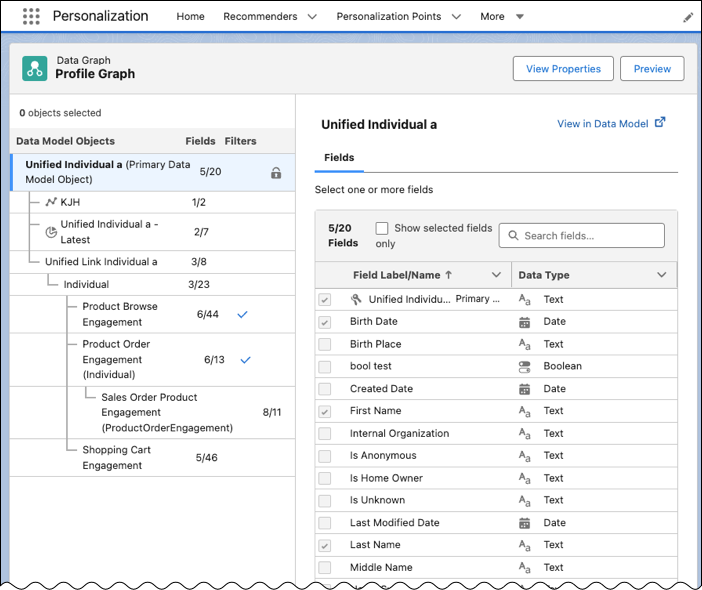
Task: Select the Unified Link Individual a row
Action: click(x=153, y=262)
